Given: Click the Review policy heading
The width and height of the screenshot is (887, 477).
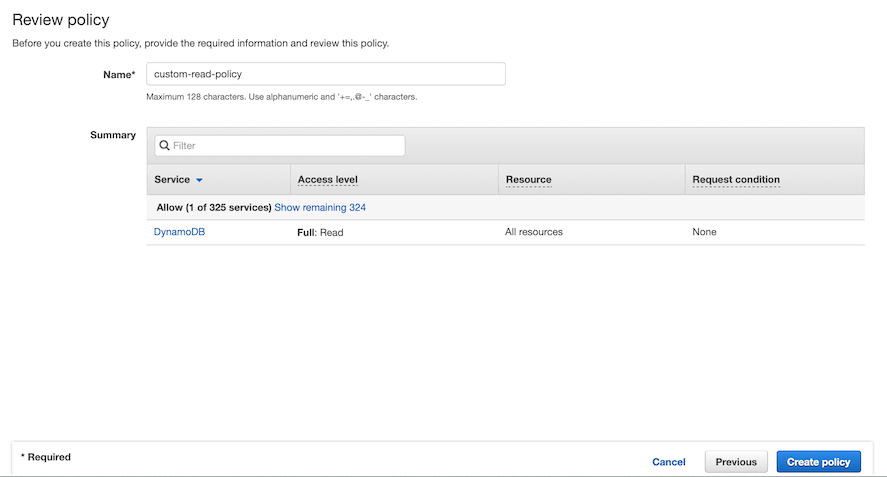Looking at the screenshot, I should click(x=61, y=19).
